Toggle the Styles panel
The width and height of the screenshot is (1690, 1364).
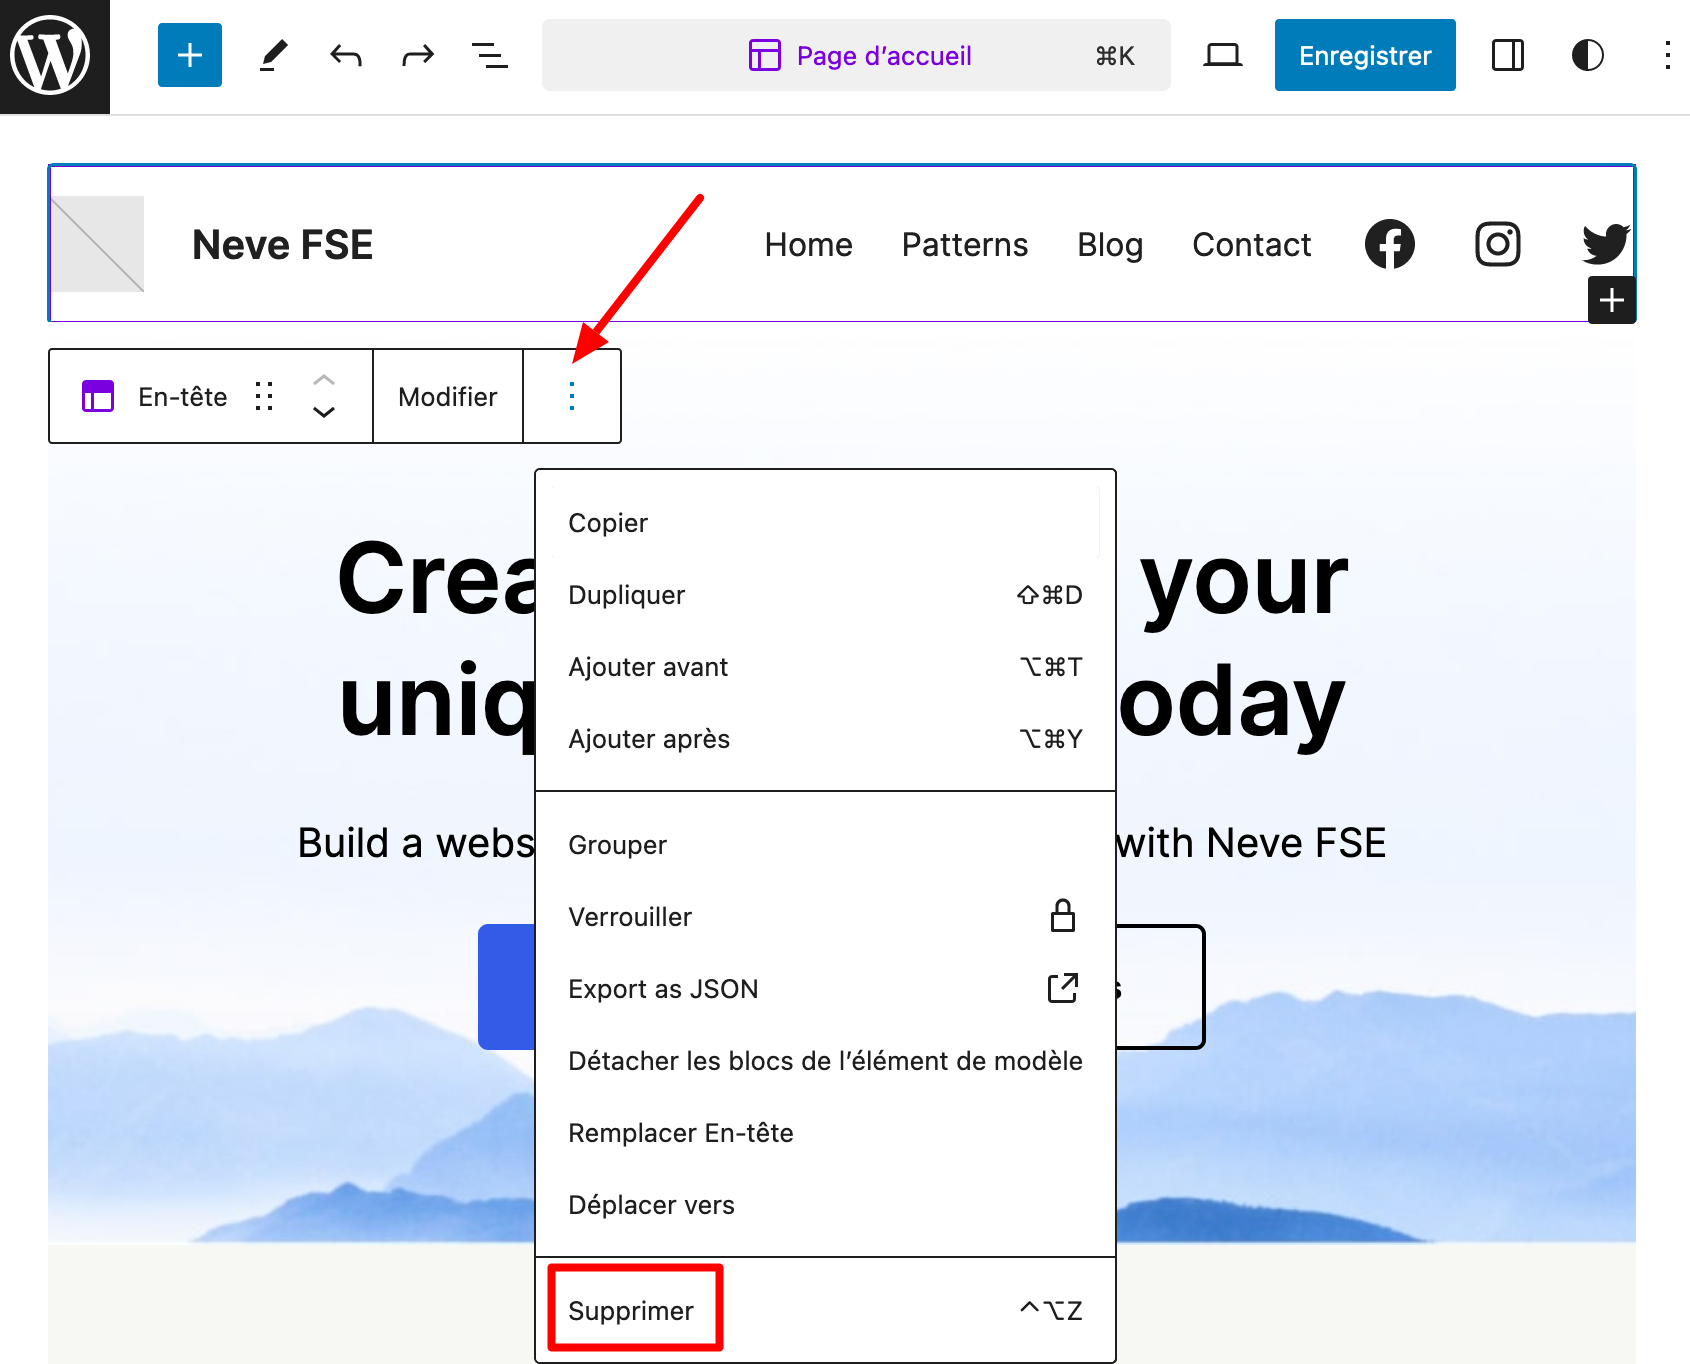point(1587,56)
